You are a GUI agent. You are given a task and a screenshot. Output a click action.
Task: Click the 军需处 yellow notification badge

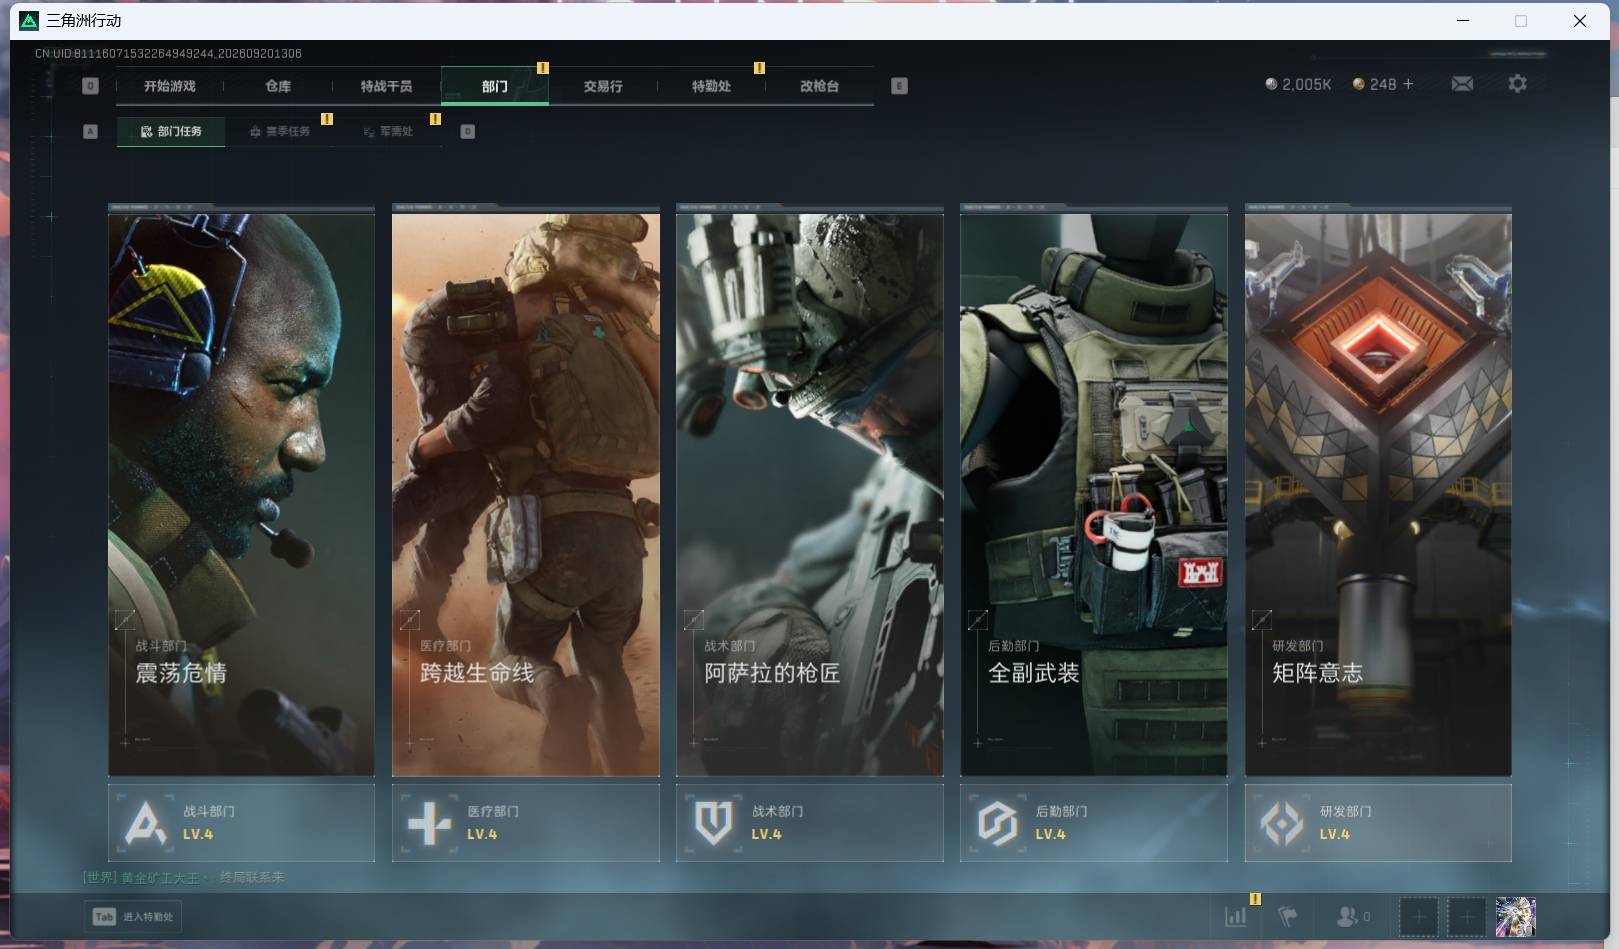435,119
